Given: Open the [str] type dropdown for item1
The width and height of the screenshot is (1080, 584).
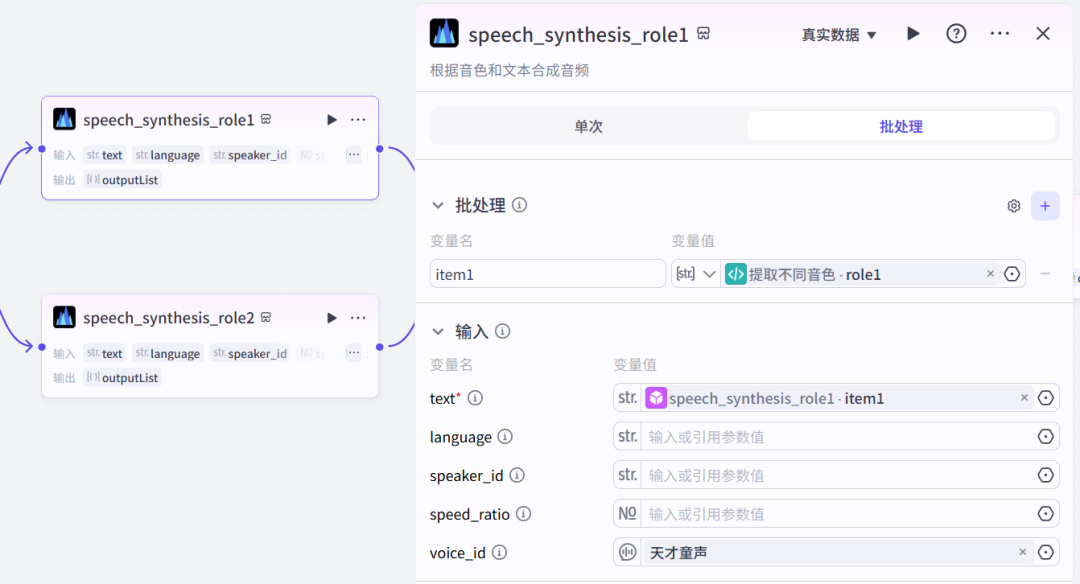Looking at the screenshot, I should click(695, 273).
